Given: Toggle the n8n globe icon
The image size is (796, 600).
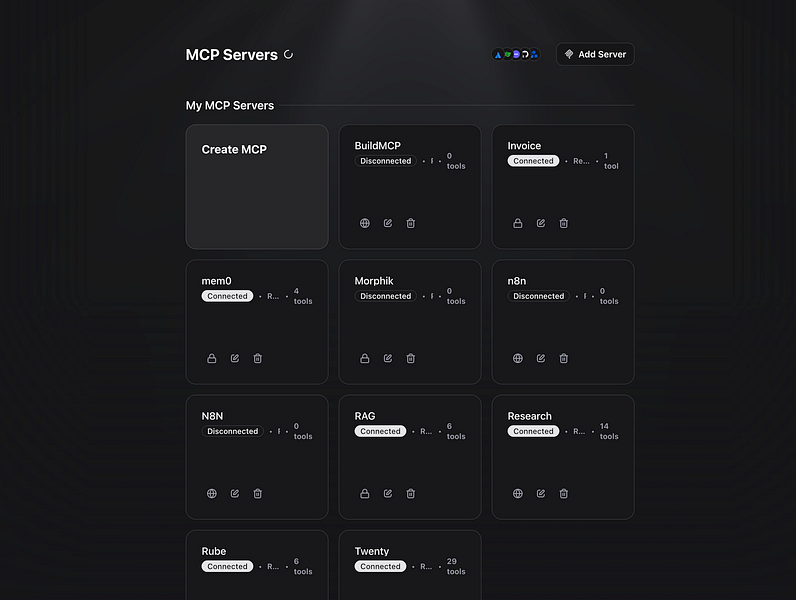Looking at the screenshot, I should pos(518,358).
